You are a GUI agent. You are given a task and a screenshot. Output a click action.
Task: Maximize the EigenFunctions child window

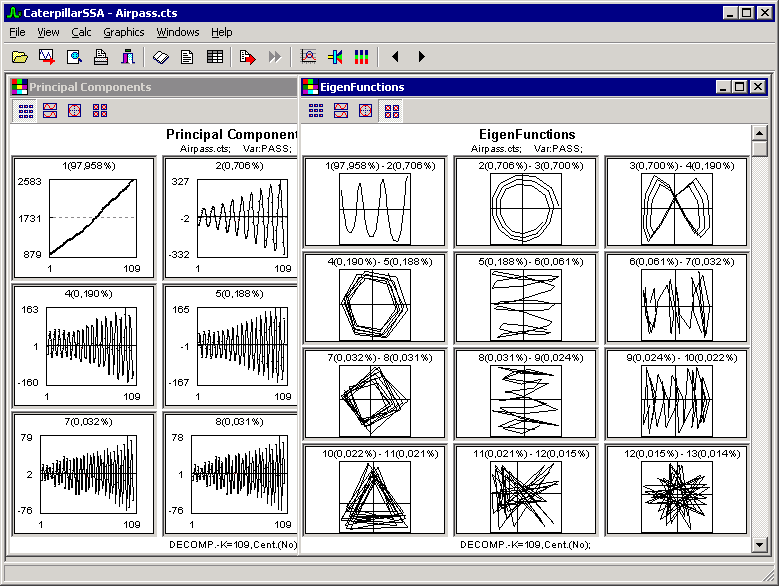pyautogui.click(x=740, y=87)
